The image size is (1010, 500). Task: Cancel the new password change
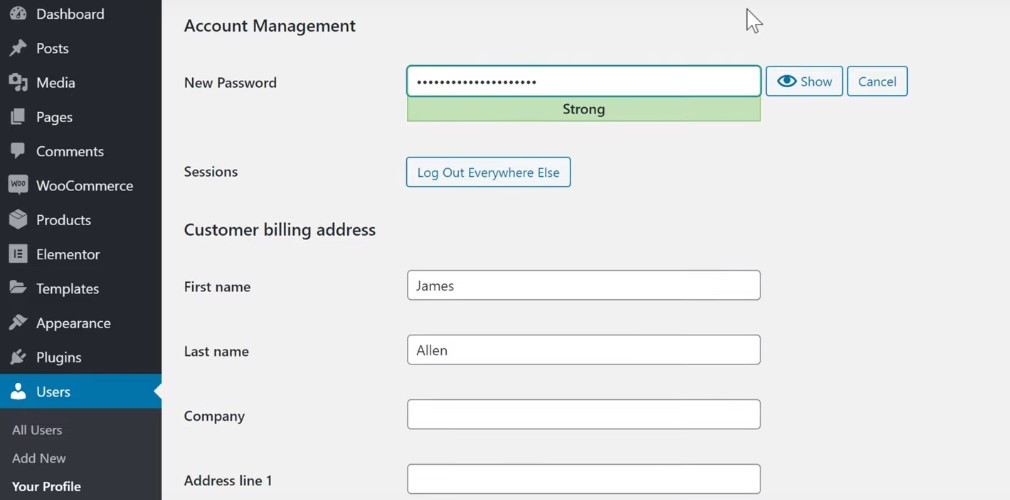(877, 82)
